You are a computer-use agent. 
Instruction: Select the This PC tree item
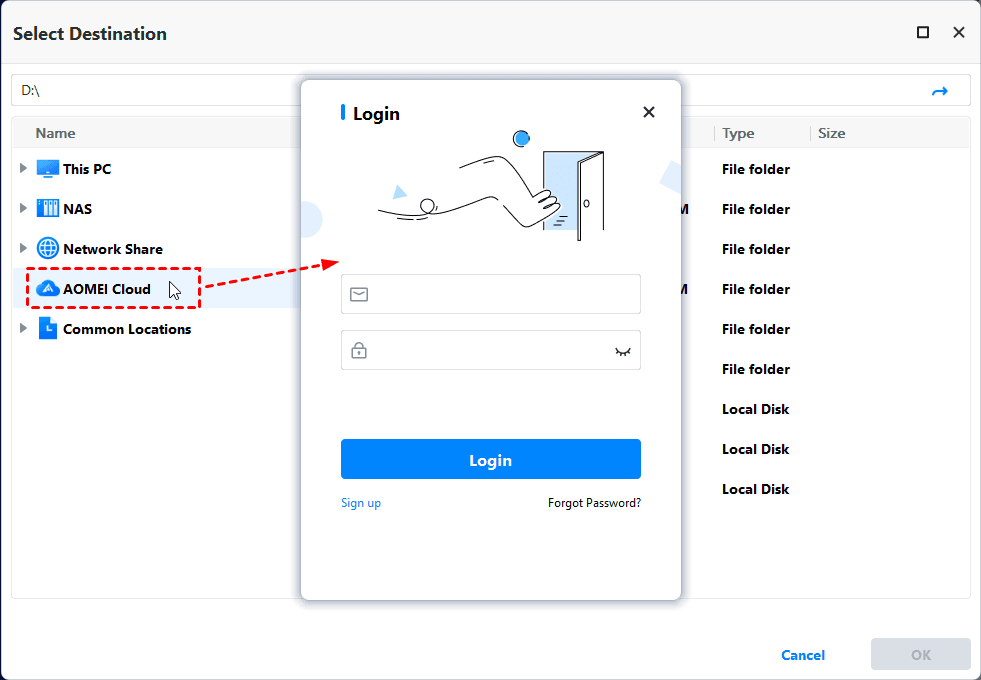click(87, 169)
